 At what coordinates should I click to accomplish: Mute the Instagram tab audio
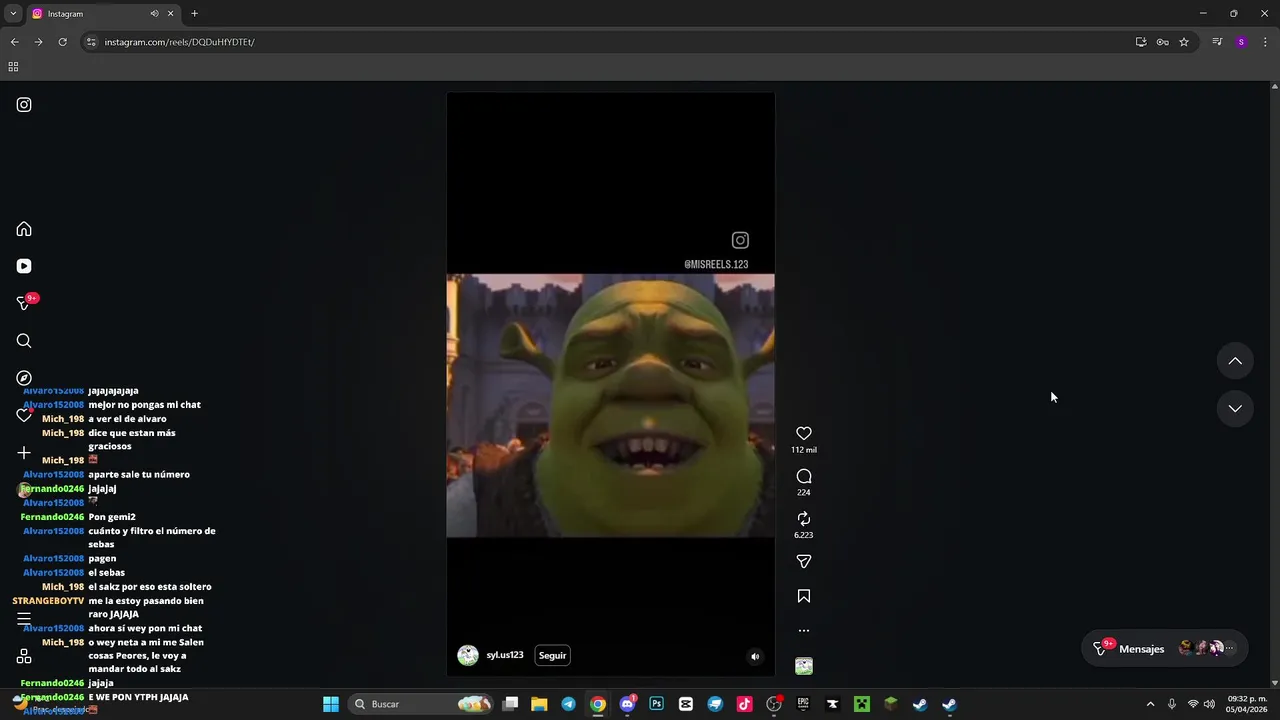point(154,14)
